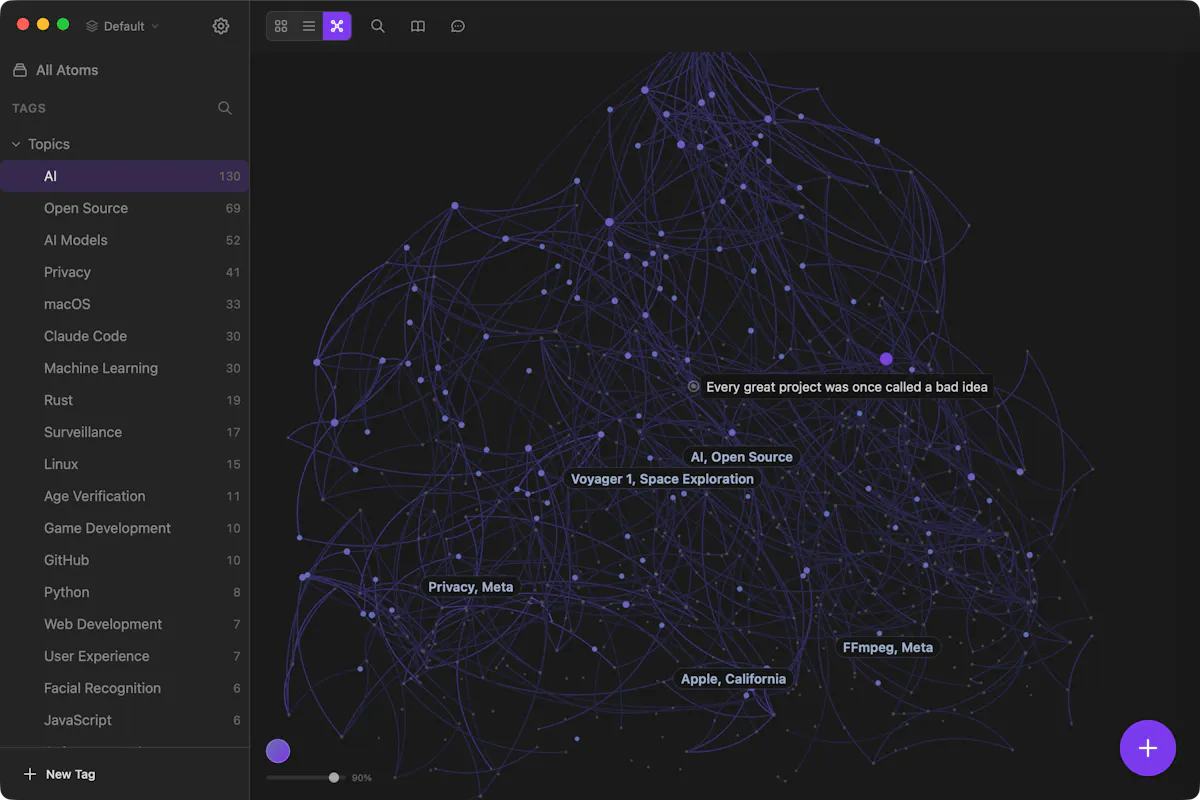The width and height of the screenshot is (1200, 800).
Task: Click the "FFmpeg, Meta" cluster label
Action: [888, 647]
